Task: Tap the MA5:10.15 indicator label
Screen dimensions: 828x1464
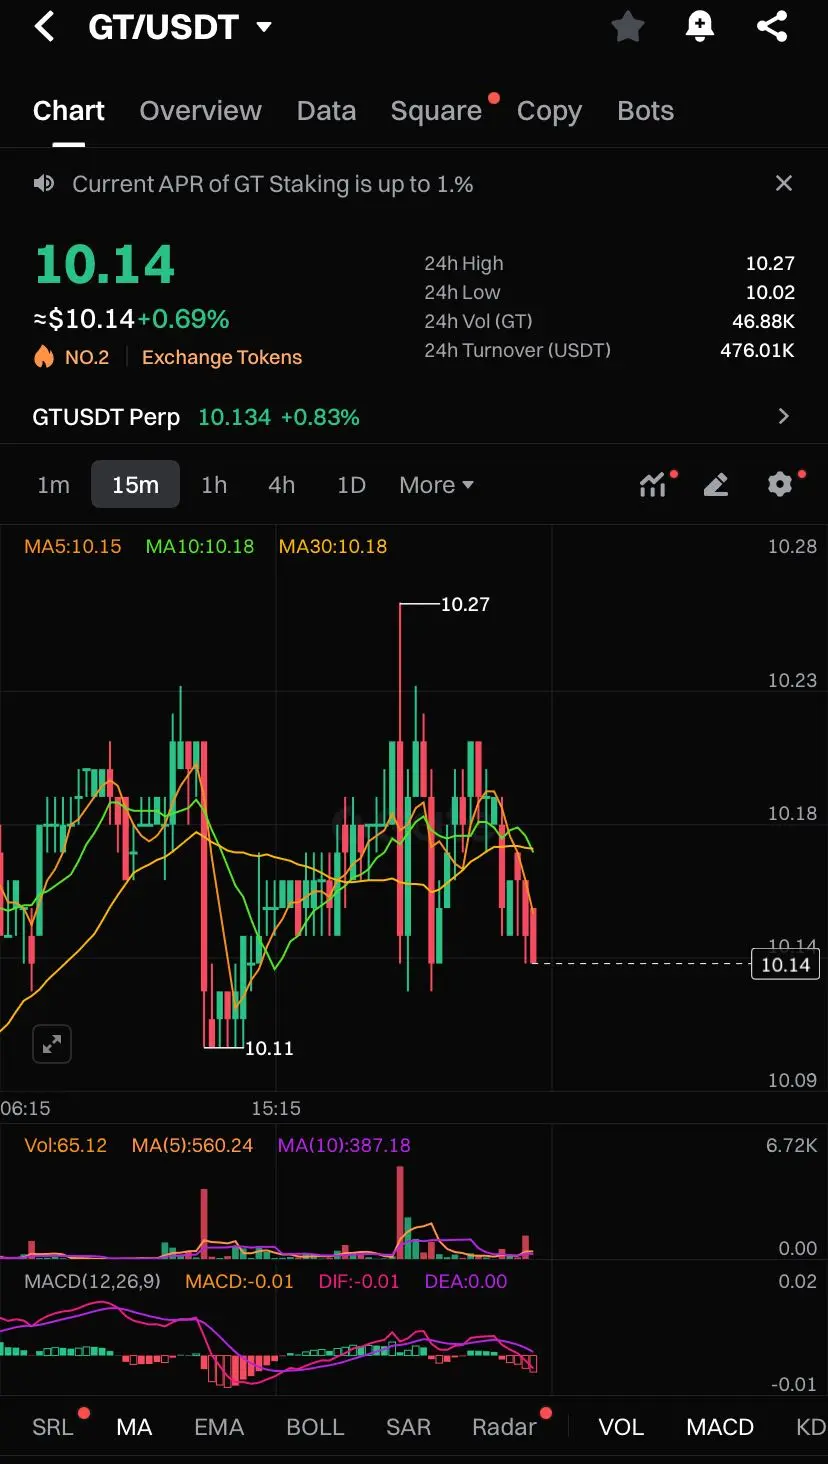Action: tap(73, 546)
